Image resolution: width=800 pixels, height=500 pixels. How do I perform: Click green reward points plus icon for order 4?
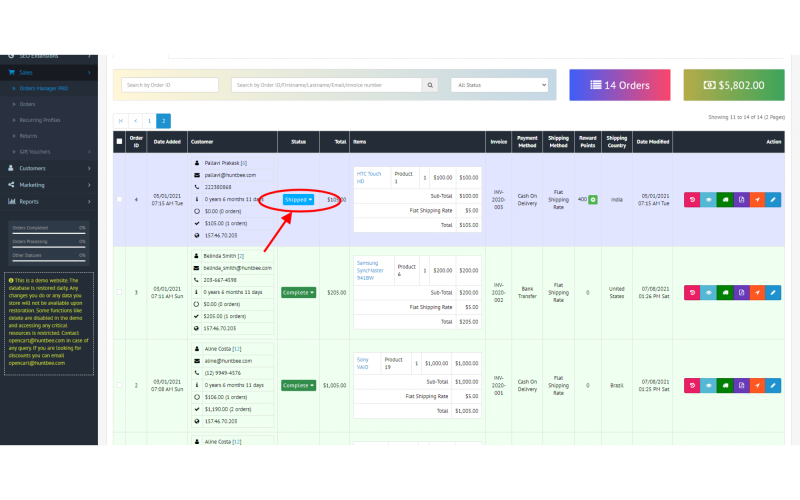click(593, 199)
